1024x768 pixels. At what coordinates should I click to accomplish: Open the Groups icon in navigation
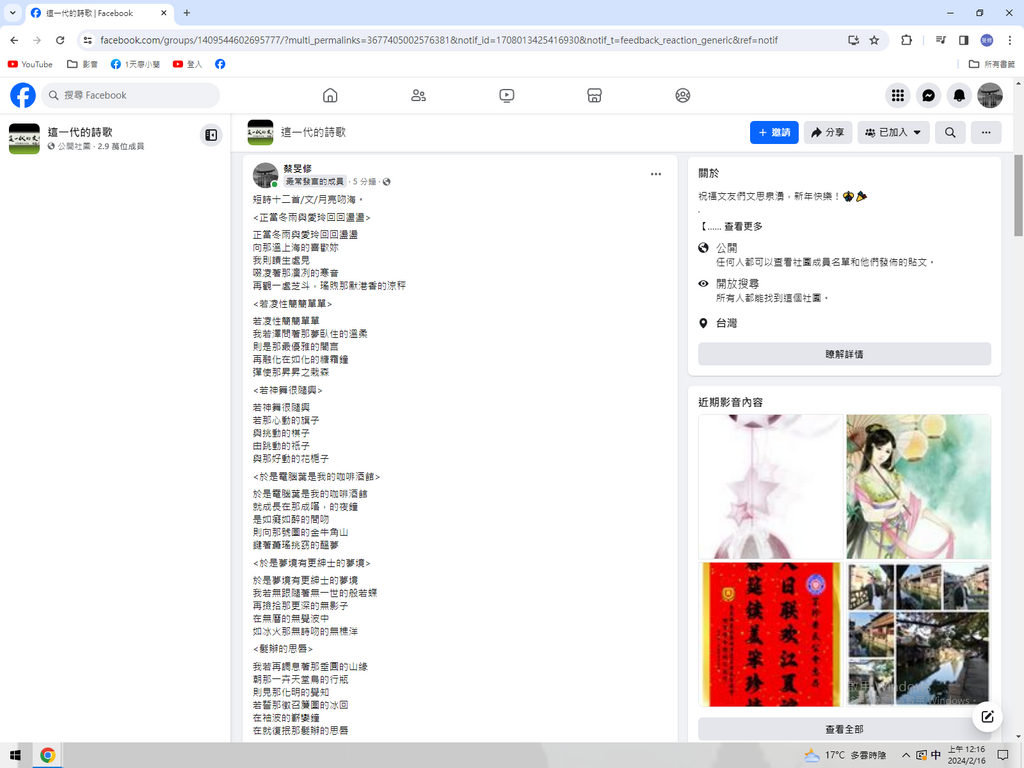pos(682,95)
